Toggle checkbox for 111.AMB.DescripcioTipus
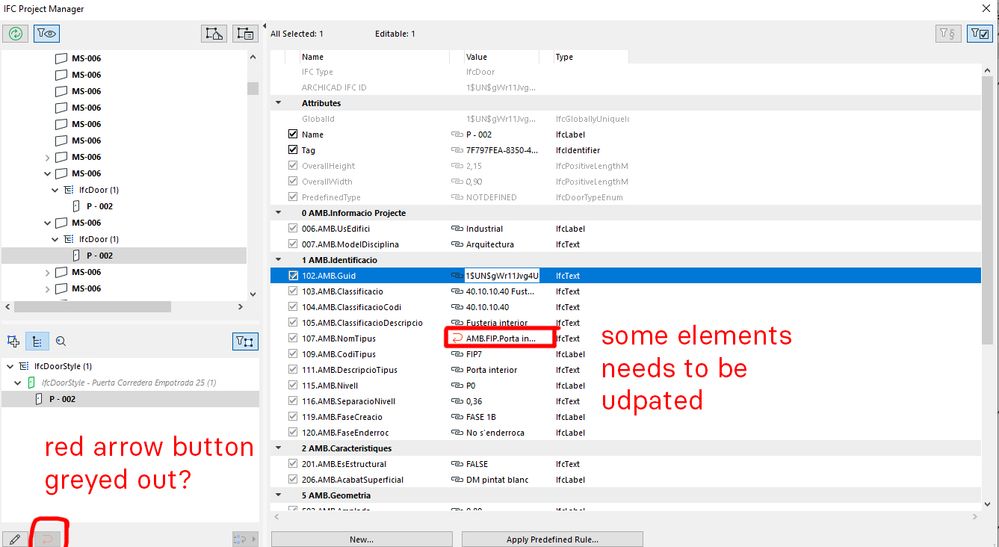 click(292, 370)
